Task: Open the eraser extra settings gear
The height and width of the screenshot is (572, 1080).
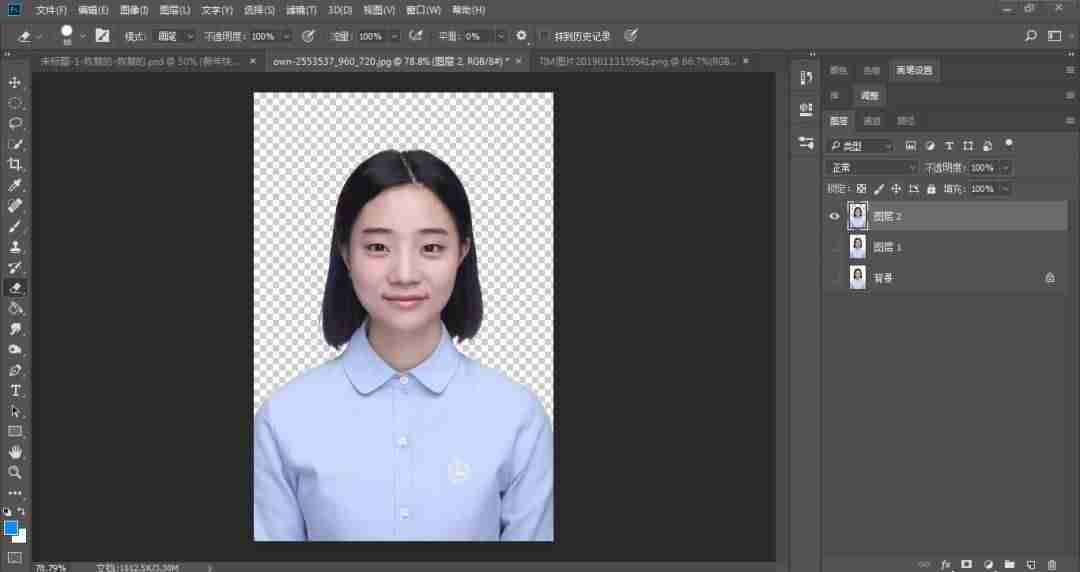Action: [521, 36]
